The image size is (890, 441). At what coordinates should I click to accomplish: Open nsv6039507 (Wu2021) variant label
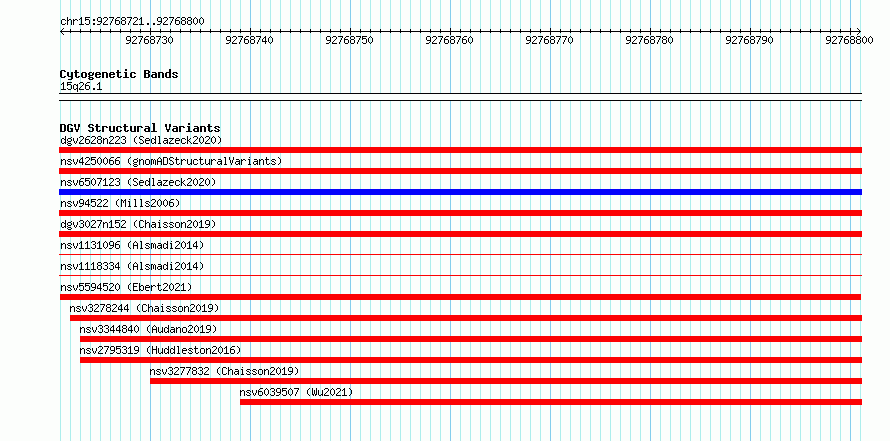tap(296, 392)
